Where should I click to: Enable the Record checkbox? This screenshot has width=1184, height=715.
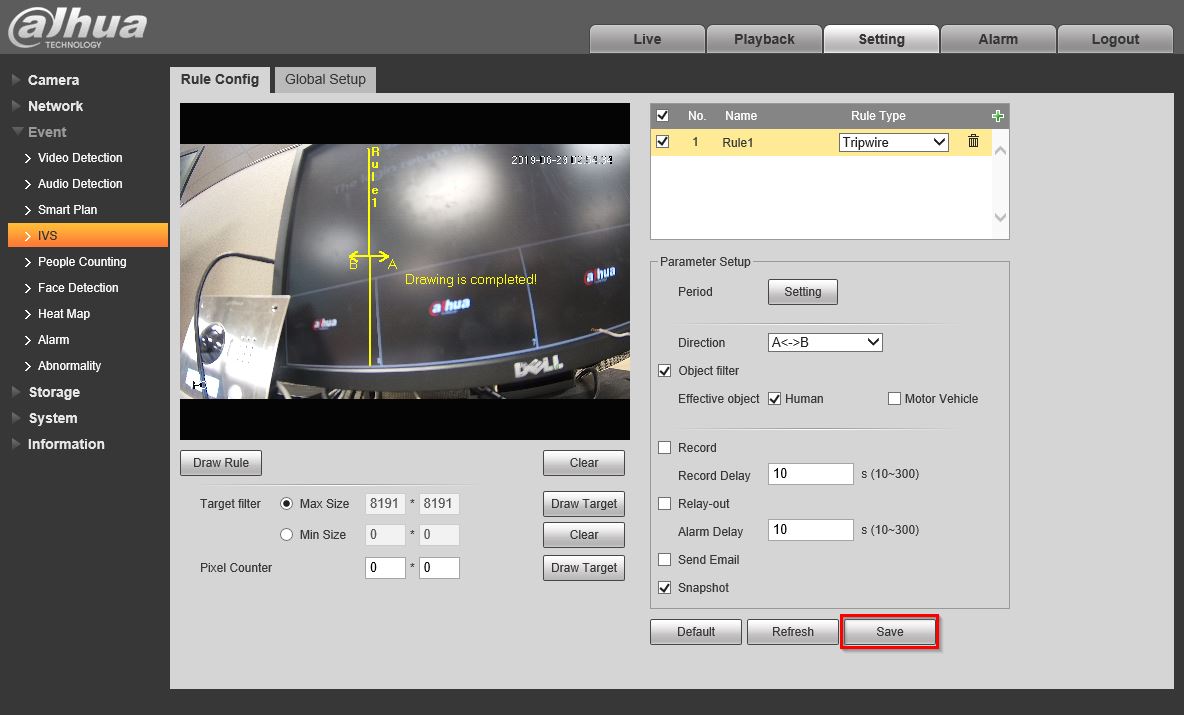coord(665,448)
